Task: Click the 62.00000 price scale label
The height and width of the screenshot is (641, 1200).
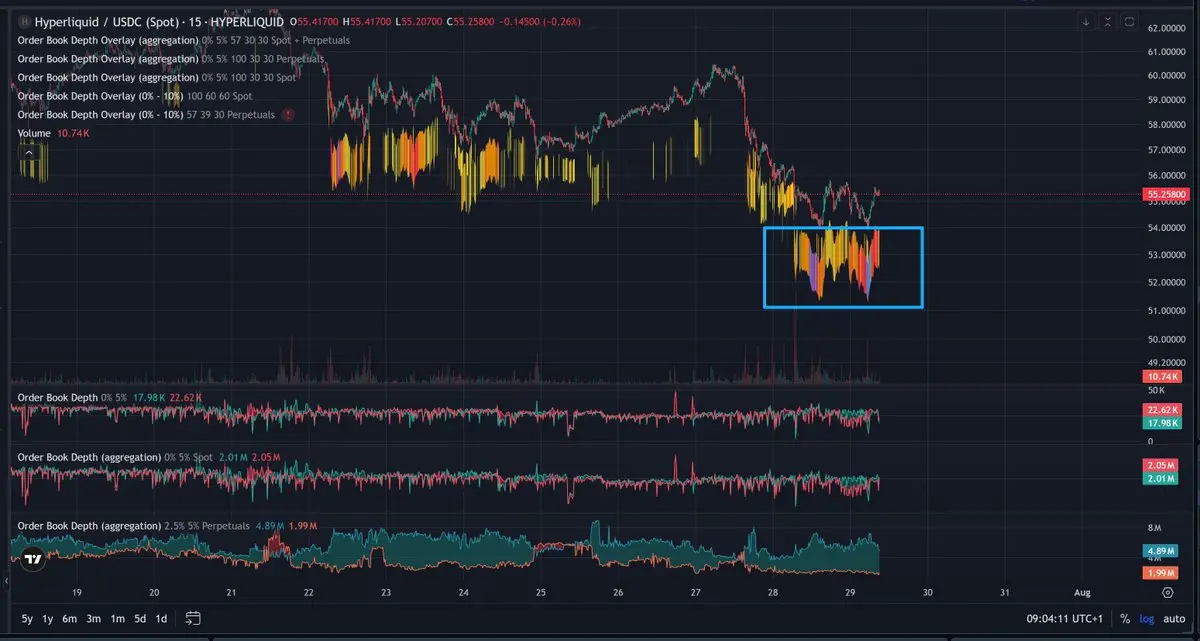Action: click(x=1166, y=29)
